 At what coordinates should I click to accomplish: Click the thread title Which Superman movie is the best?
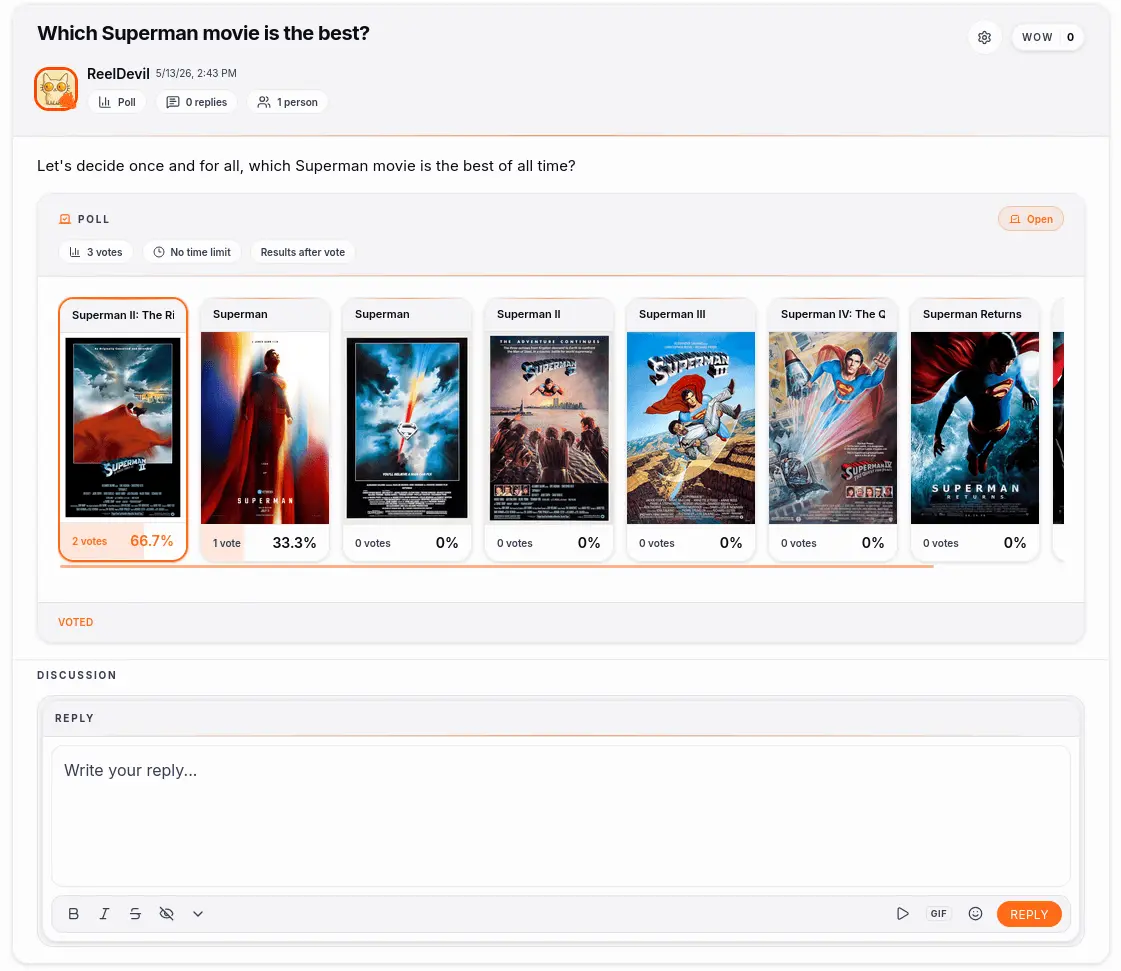(x=203, y=33)
